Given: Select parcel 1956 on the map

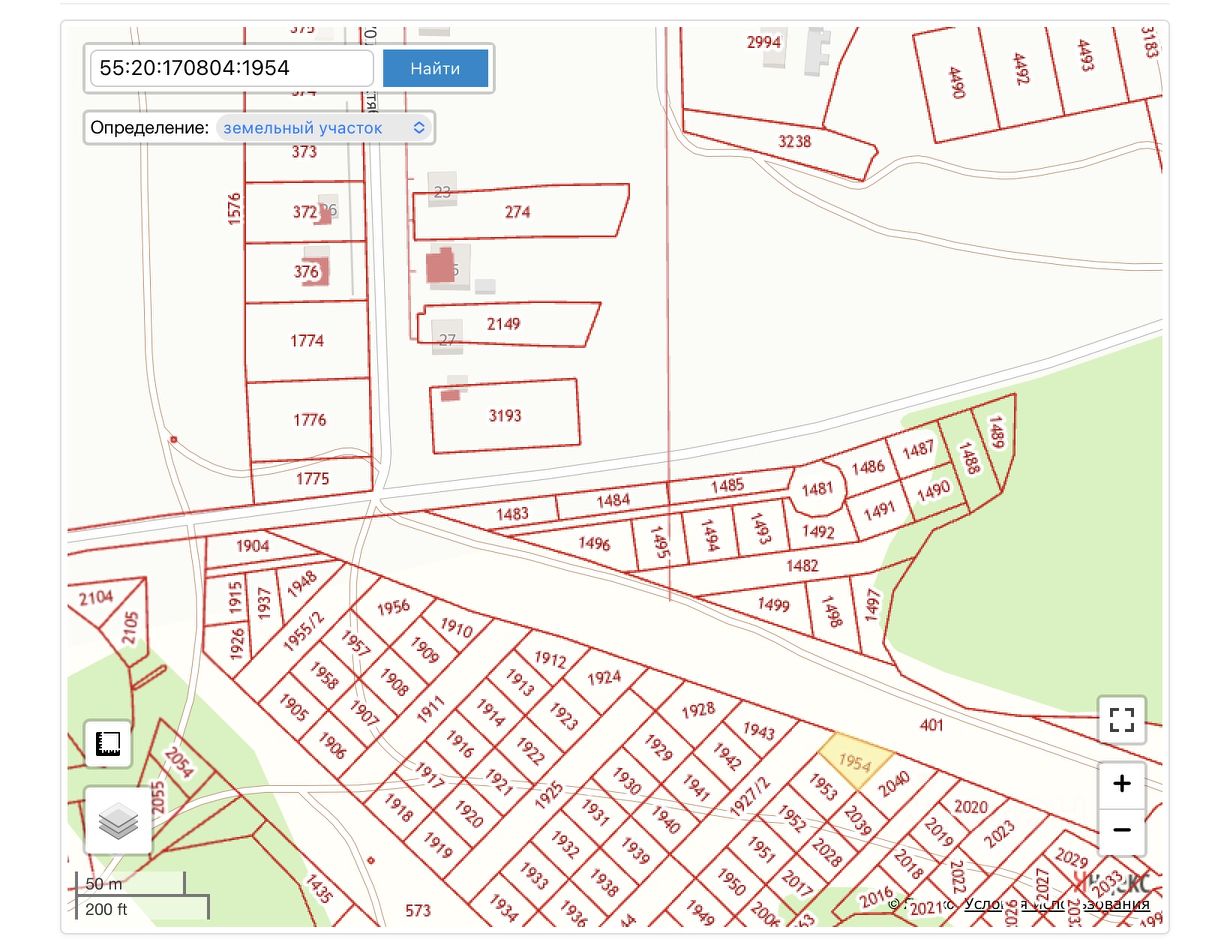Looking at the screenshot, I should click(x=393, y=606).
